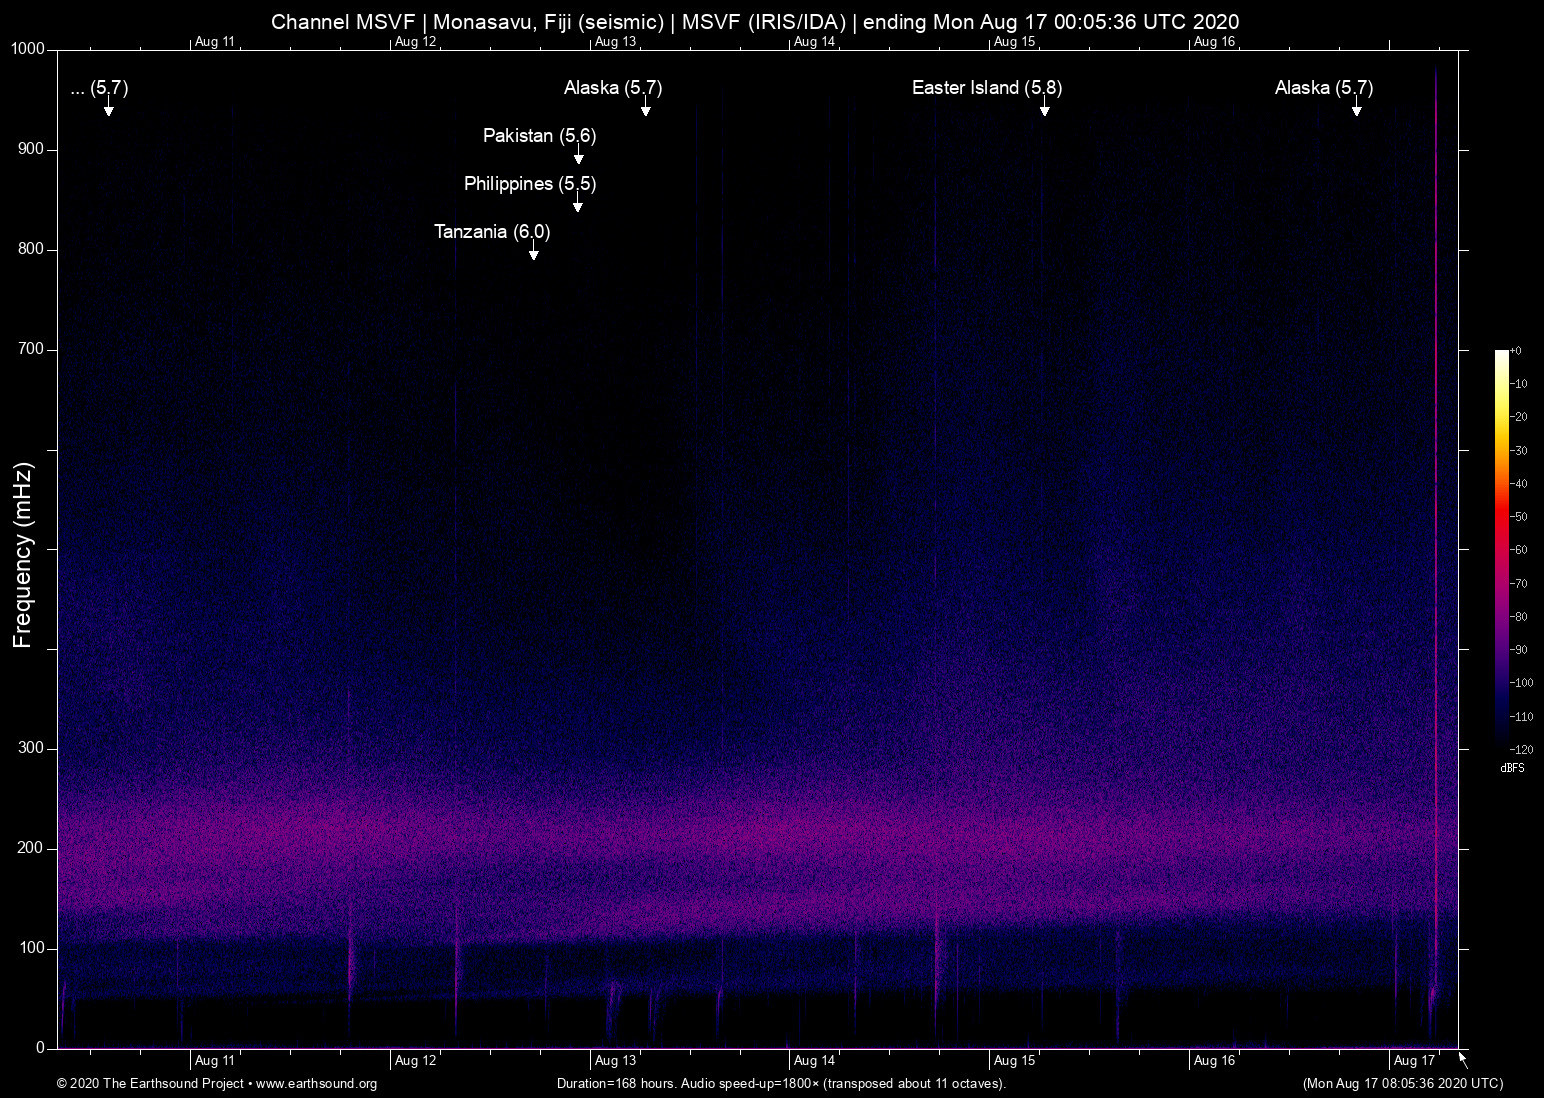The image size is (1544, 1098).
Task: Click the dBFS color scale bar
Action: coord(1501,548)
